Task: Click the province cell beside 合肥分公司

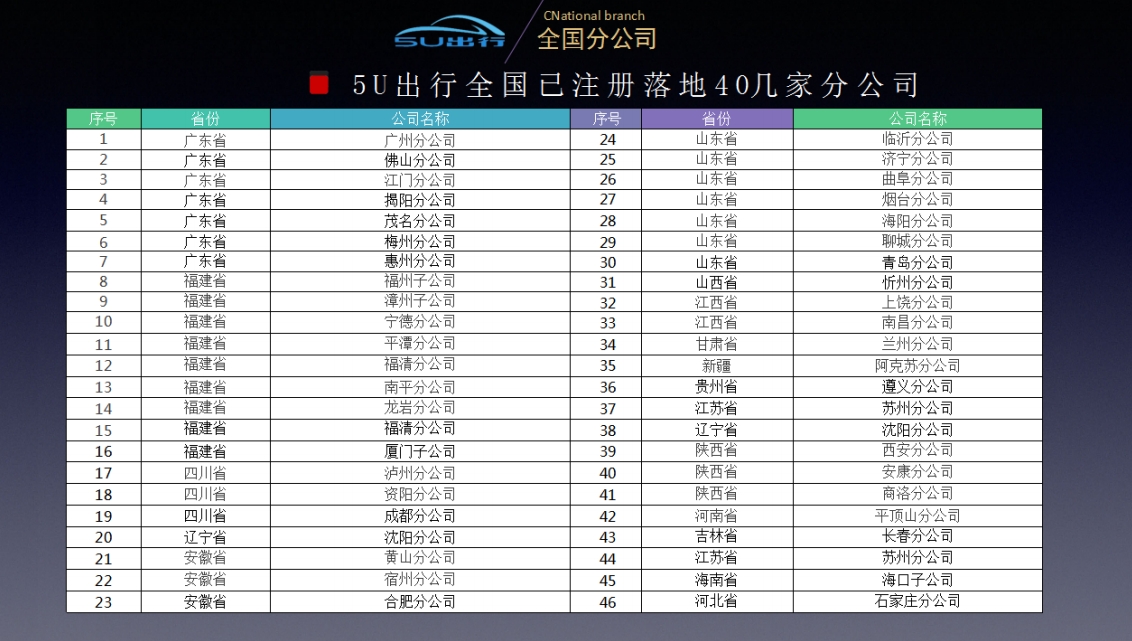Action: [206, 601]
